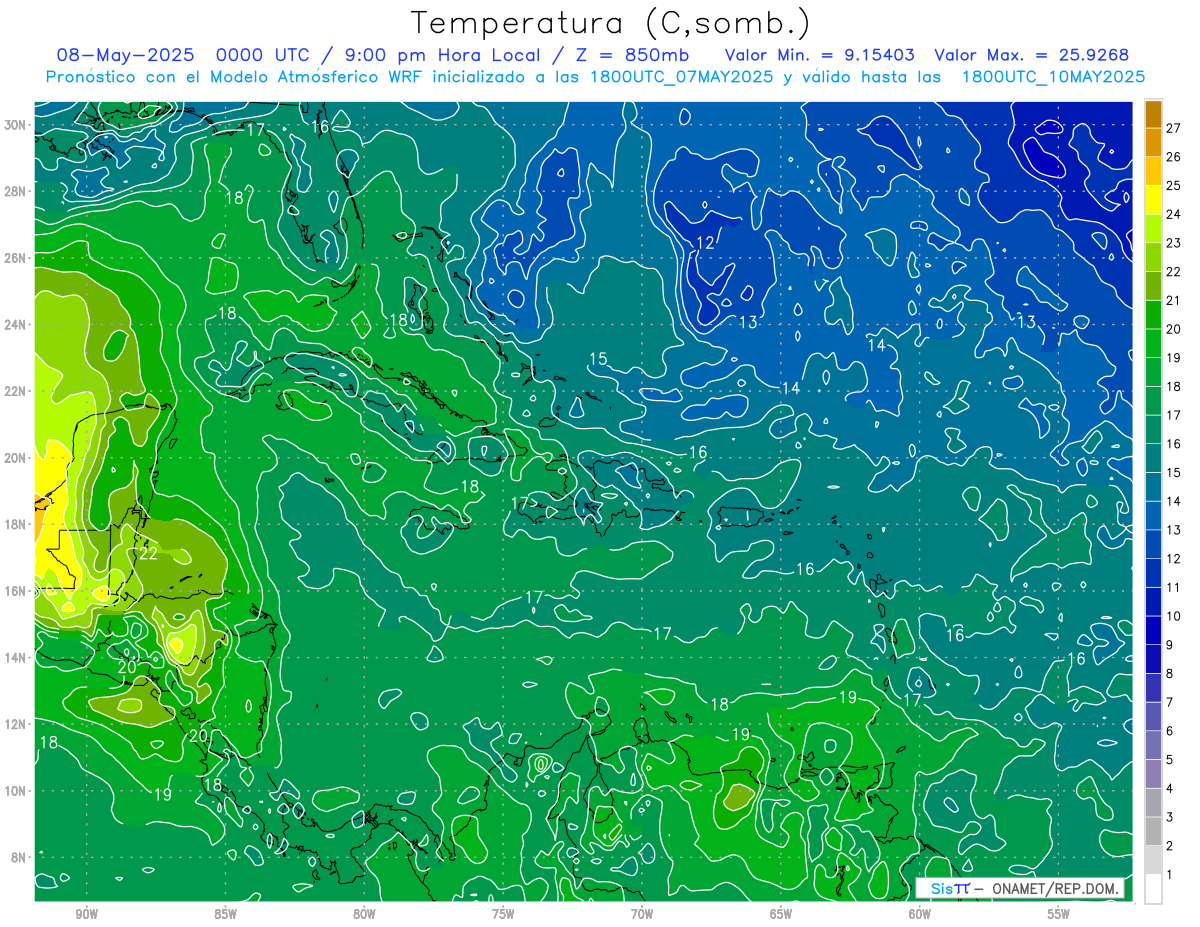Click the '24N' latitude axis label
The image size is (1200, 927).
(x=15, y=325)
